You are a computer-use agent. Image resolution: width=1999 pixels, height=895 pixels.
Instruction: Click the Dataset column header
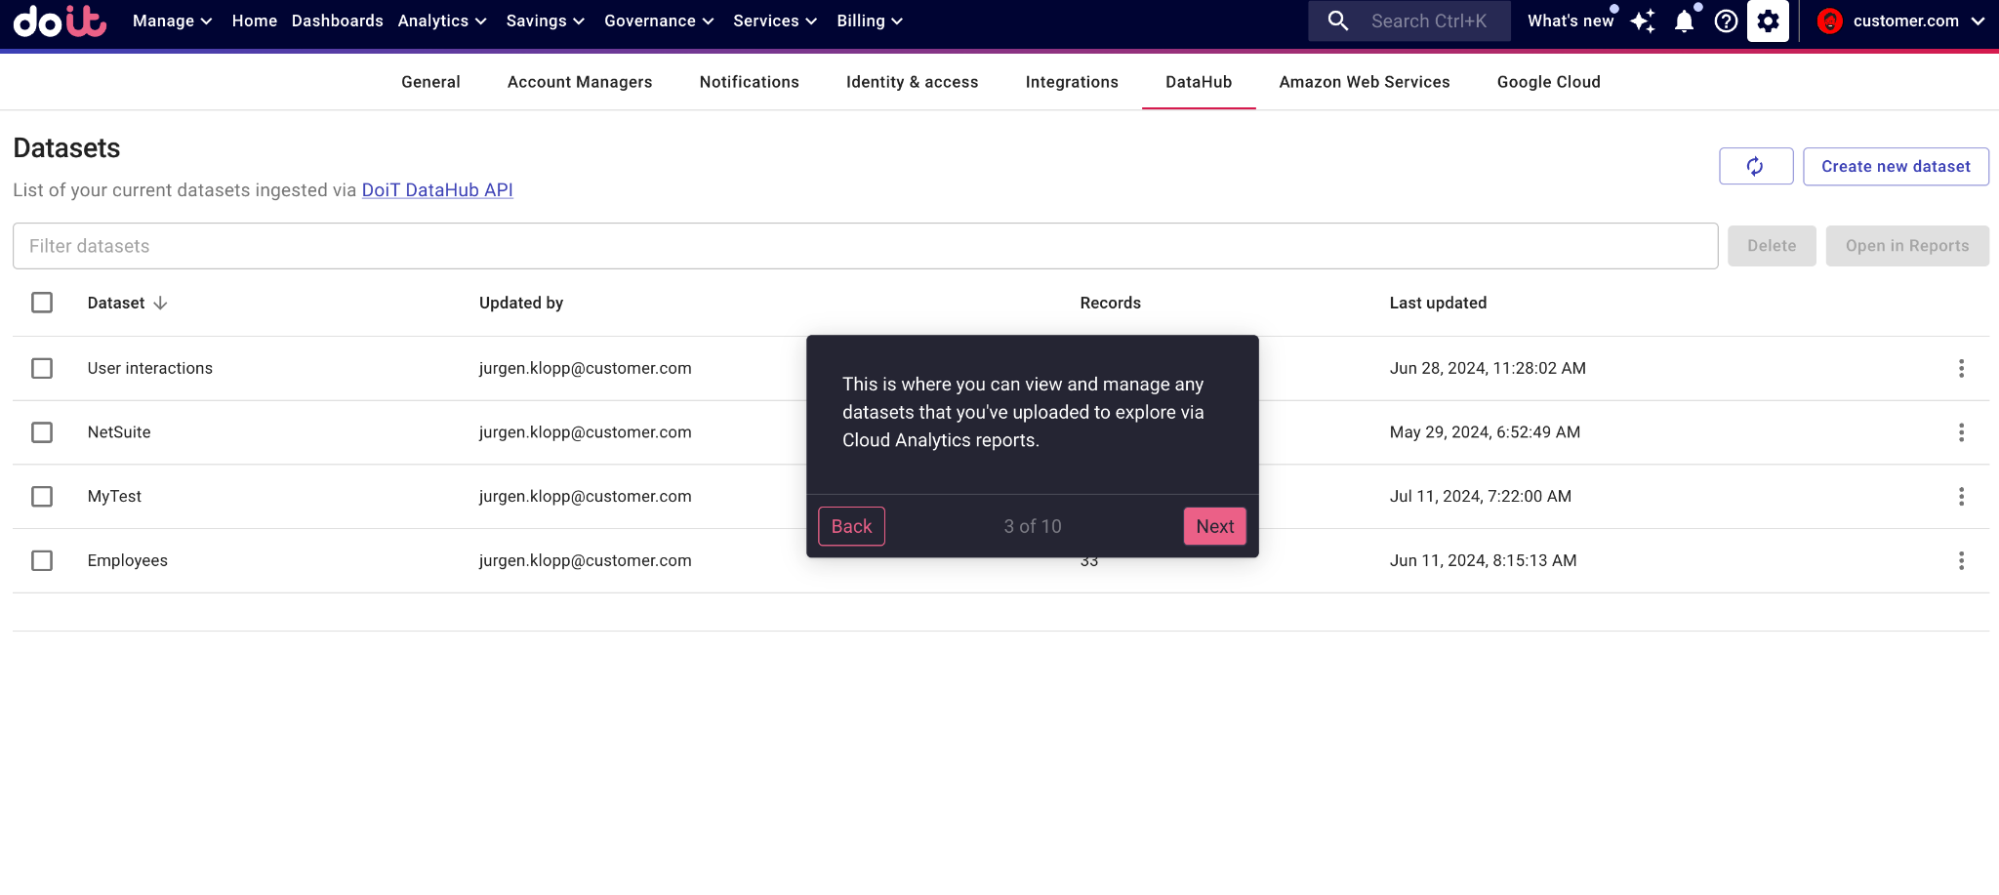116,303
